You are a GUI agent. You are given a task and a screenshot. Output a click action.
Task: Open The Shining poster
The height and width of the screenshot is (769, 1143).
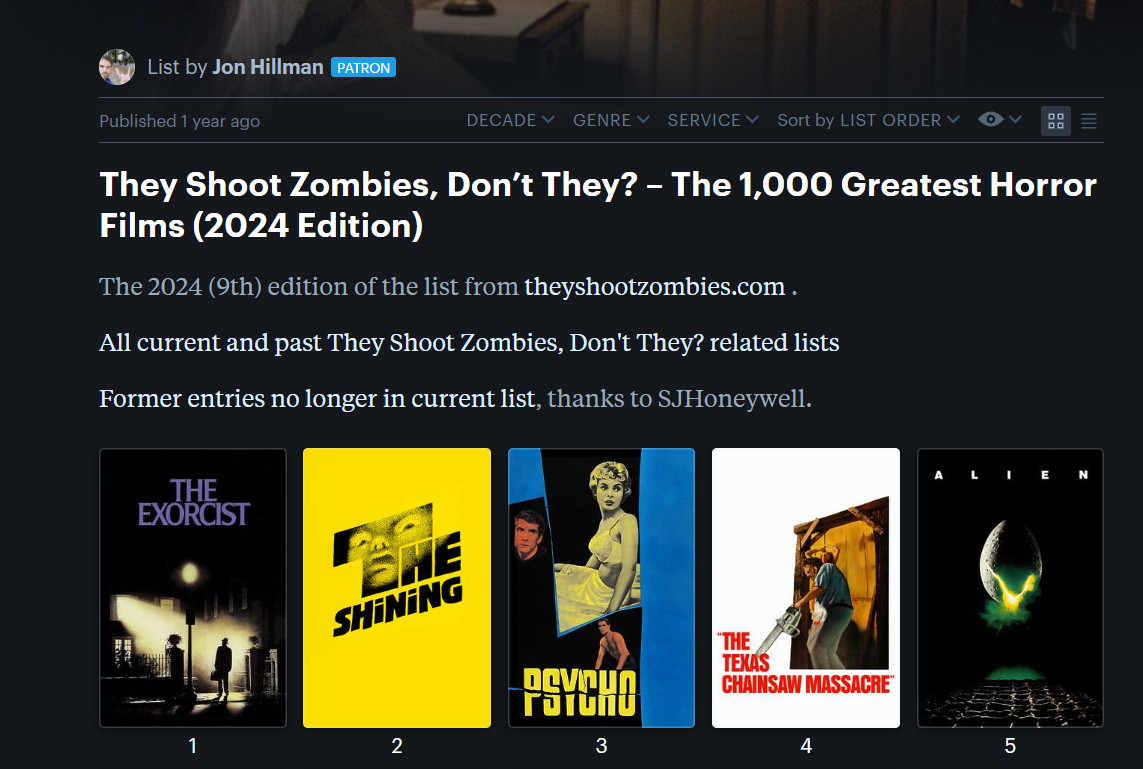[397, 588]
